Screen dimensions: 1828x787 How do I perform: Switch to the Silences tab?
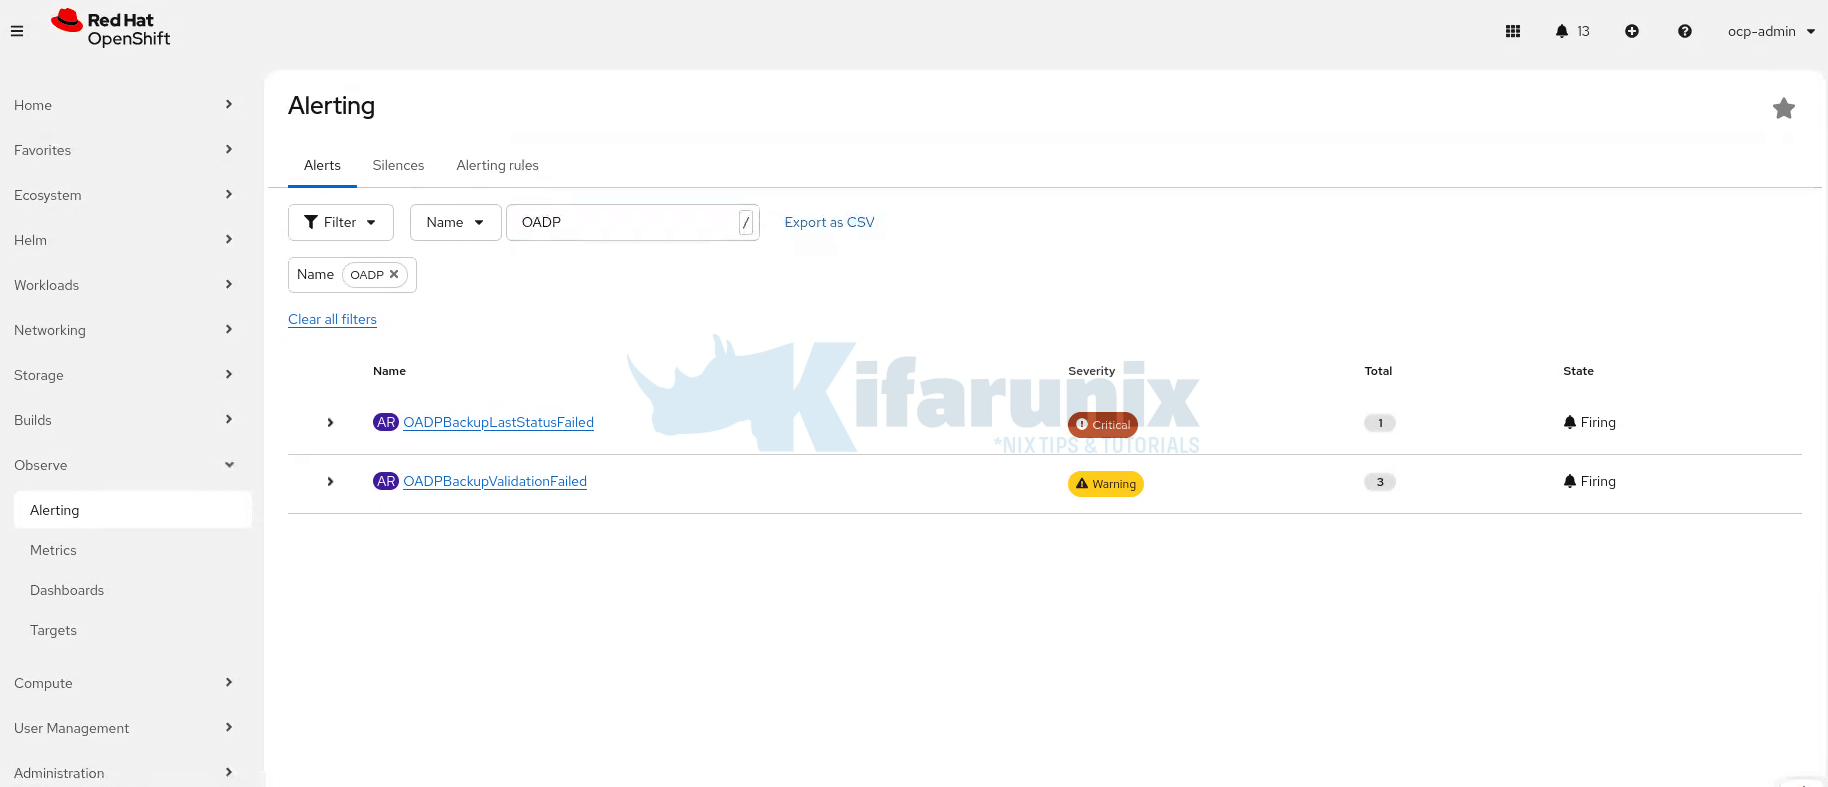pos(398,165)
